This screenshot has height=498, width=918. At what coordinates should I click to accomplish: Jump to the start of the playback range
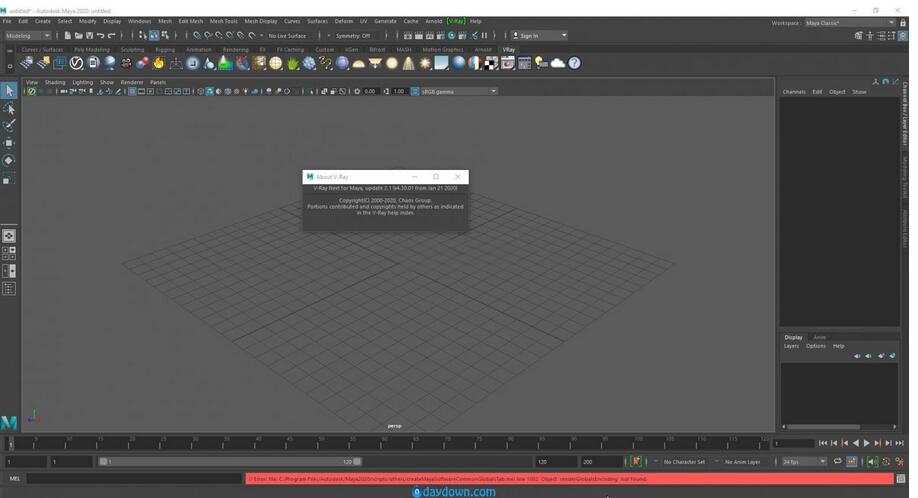coord(823,443)
